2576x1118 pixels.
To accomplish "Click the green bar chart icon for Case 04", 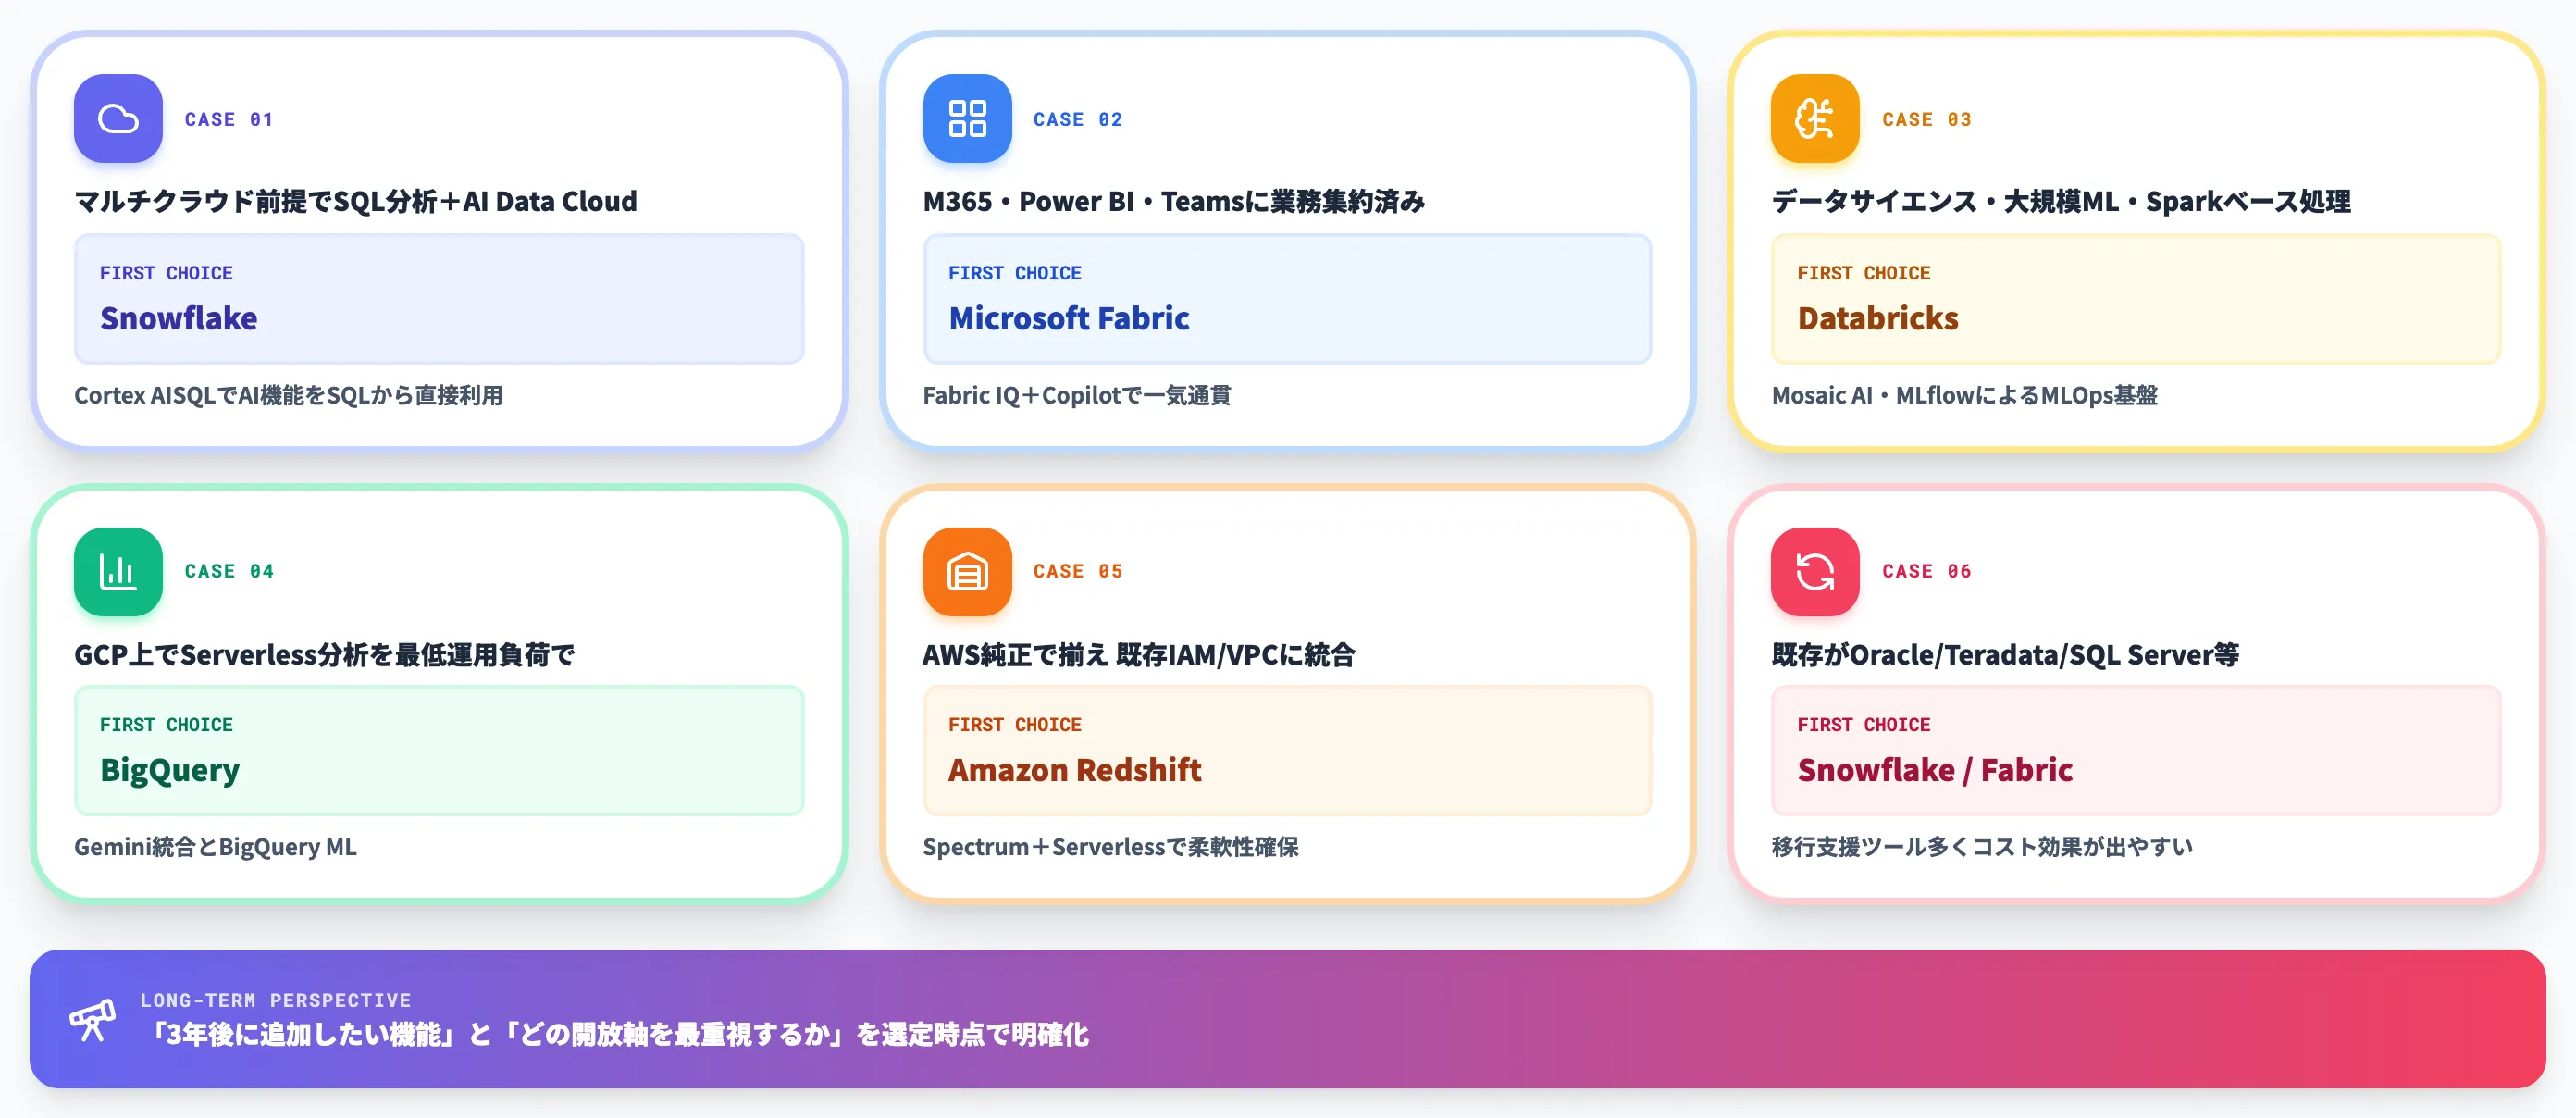I will point(118,571).
